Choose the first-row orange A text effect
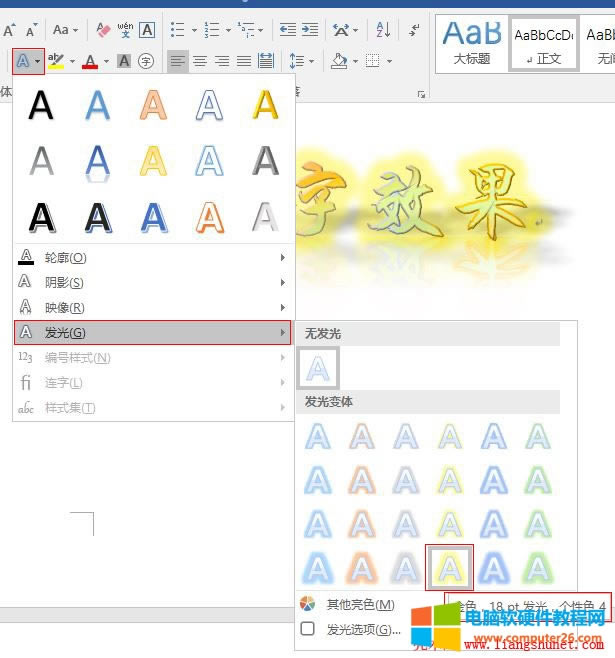Screen dimensions: 615x658 click(154, 105)
